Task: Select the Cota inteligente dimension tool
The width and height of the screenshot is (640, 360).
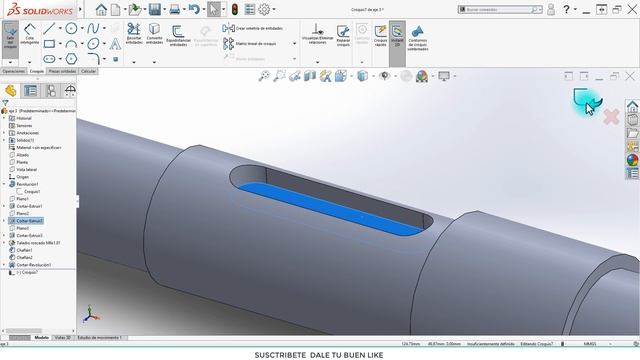Action: coord(29,34)
